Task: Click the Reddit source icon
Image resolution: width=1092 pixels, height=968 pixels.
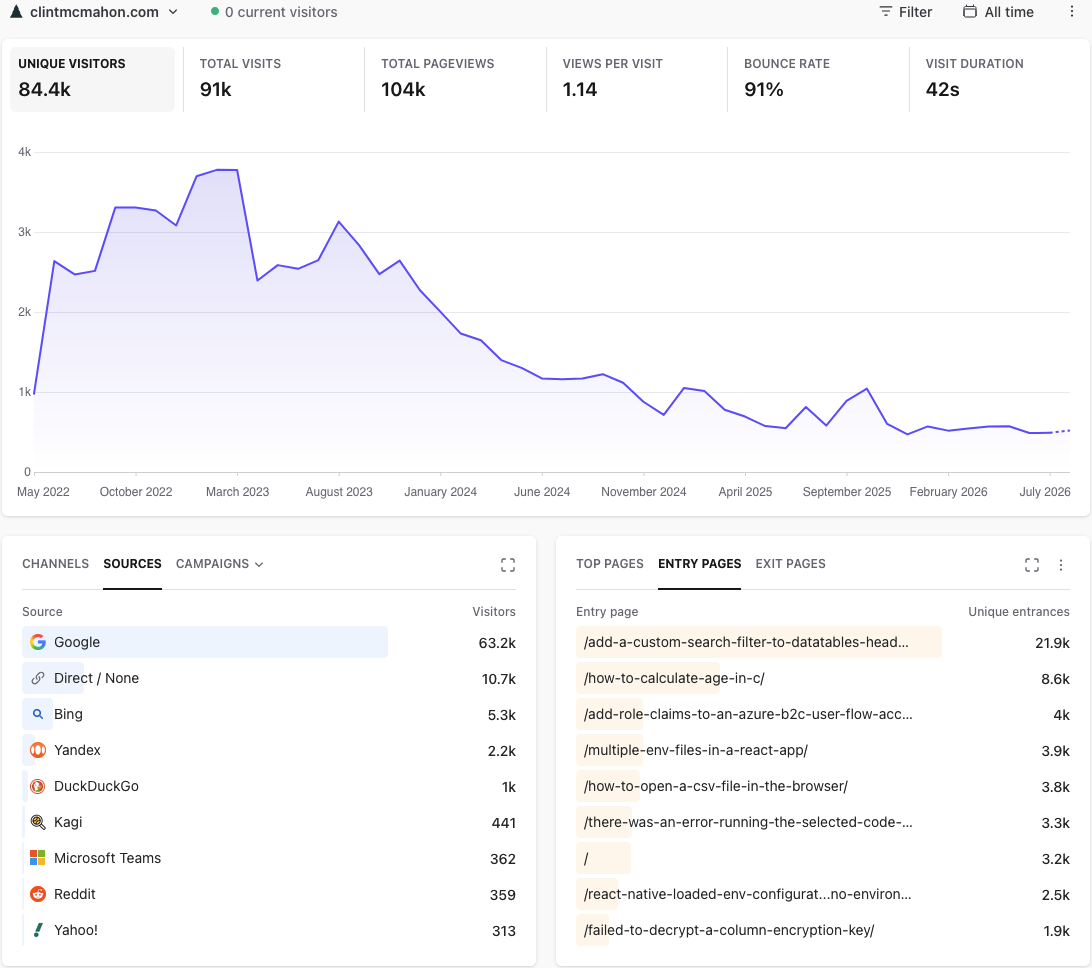Action: pyautogui.click(x=38, y=894)
